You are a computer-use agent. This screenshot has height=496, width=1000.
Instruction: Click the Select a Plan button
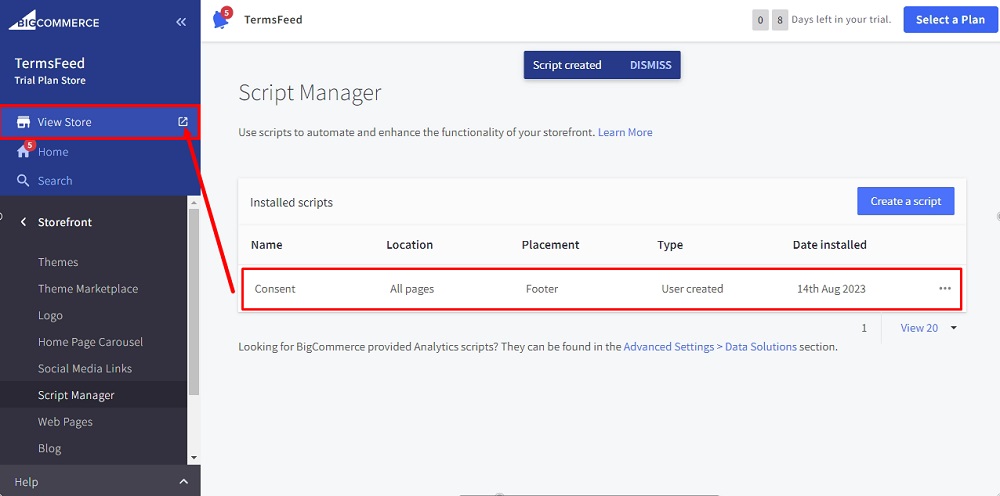(950, 20)
